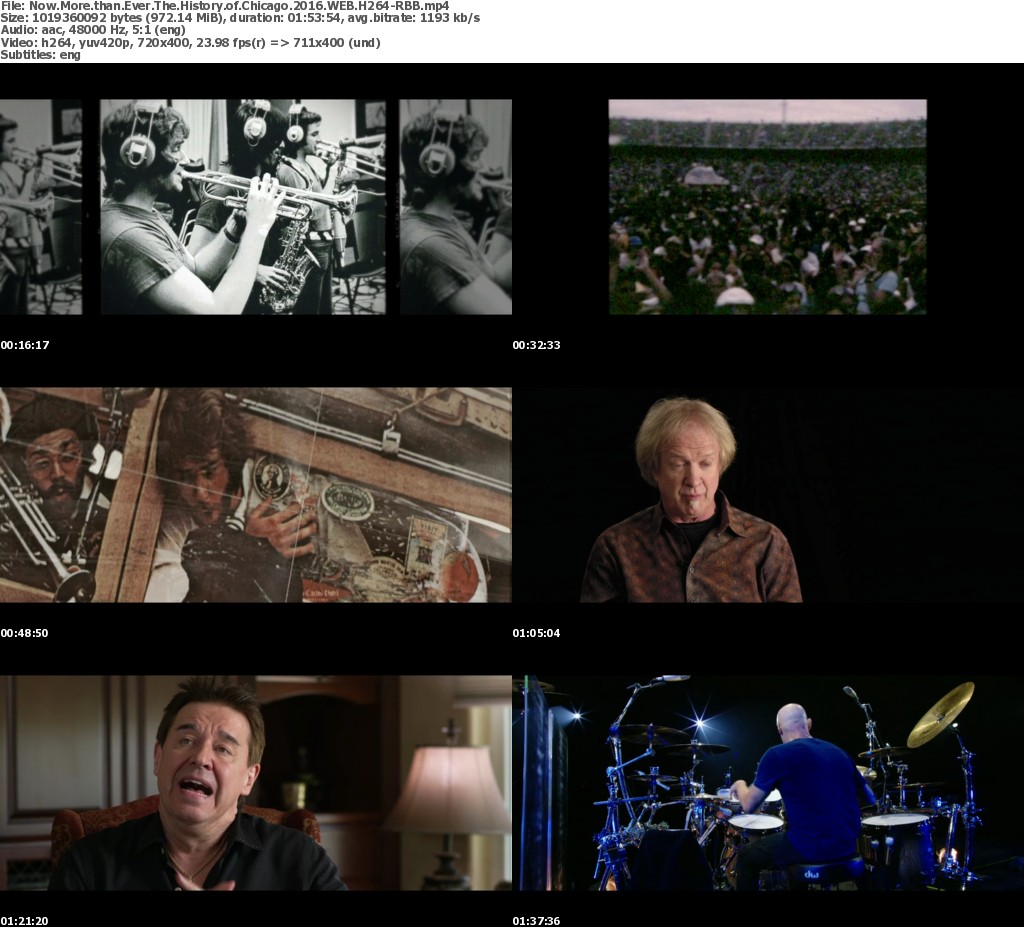Select the thumbnail of man in armchair

pyautogui.click(x=255, y=783)
